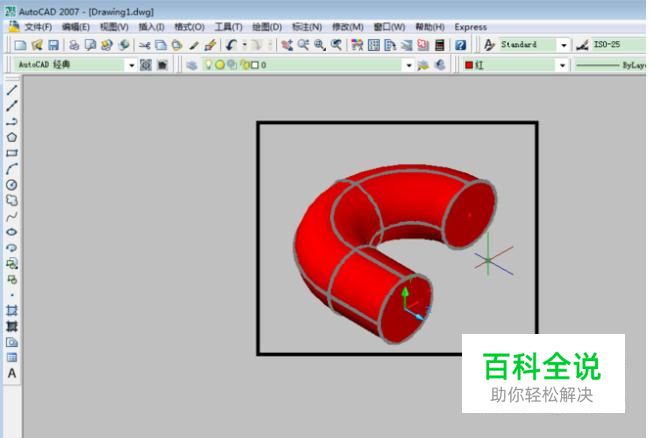Image resolution: width=650 pixels, height=438 pixels.
Task: Select the Circle tool
Action: point(12,184)
